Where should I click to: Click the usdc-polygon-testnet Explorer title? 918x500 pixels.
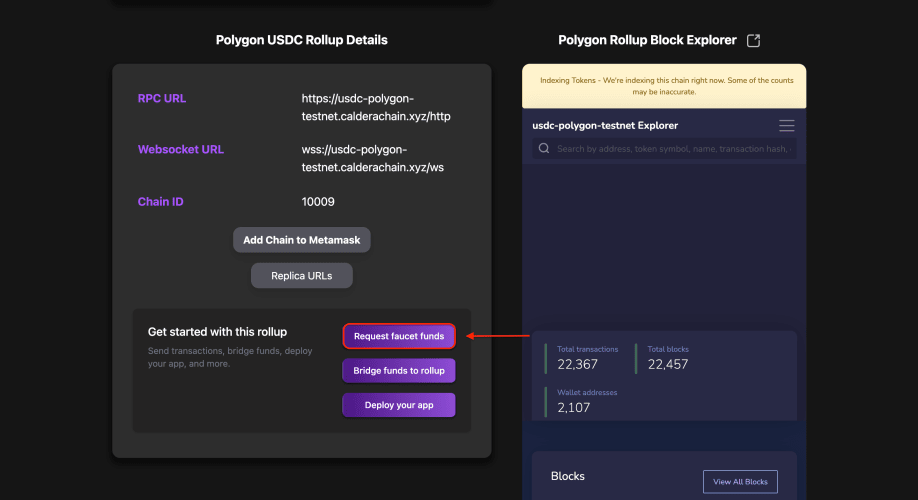[605, 126]
